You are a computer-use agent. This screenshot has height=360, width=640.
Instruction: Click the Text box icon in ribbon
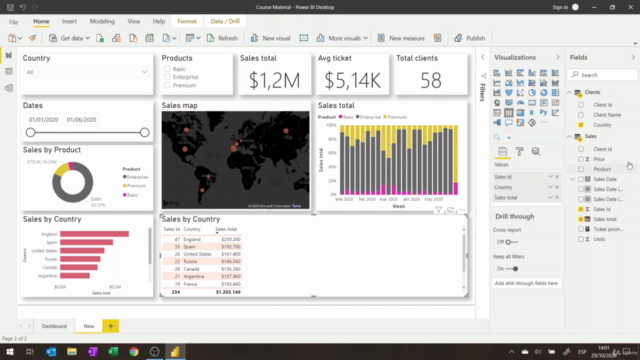(x=304, y=38)
